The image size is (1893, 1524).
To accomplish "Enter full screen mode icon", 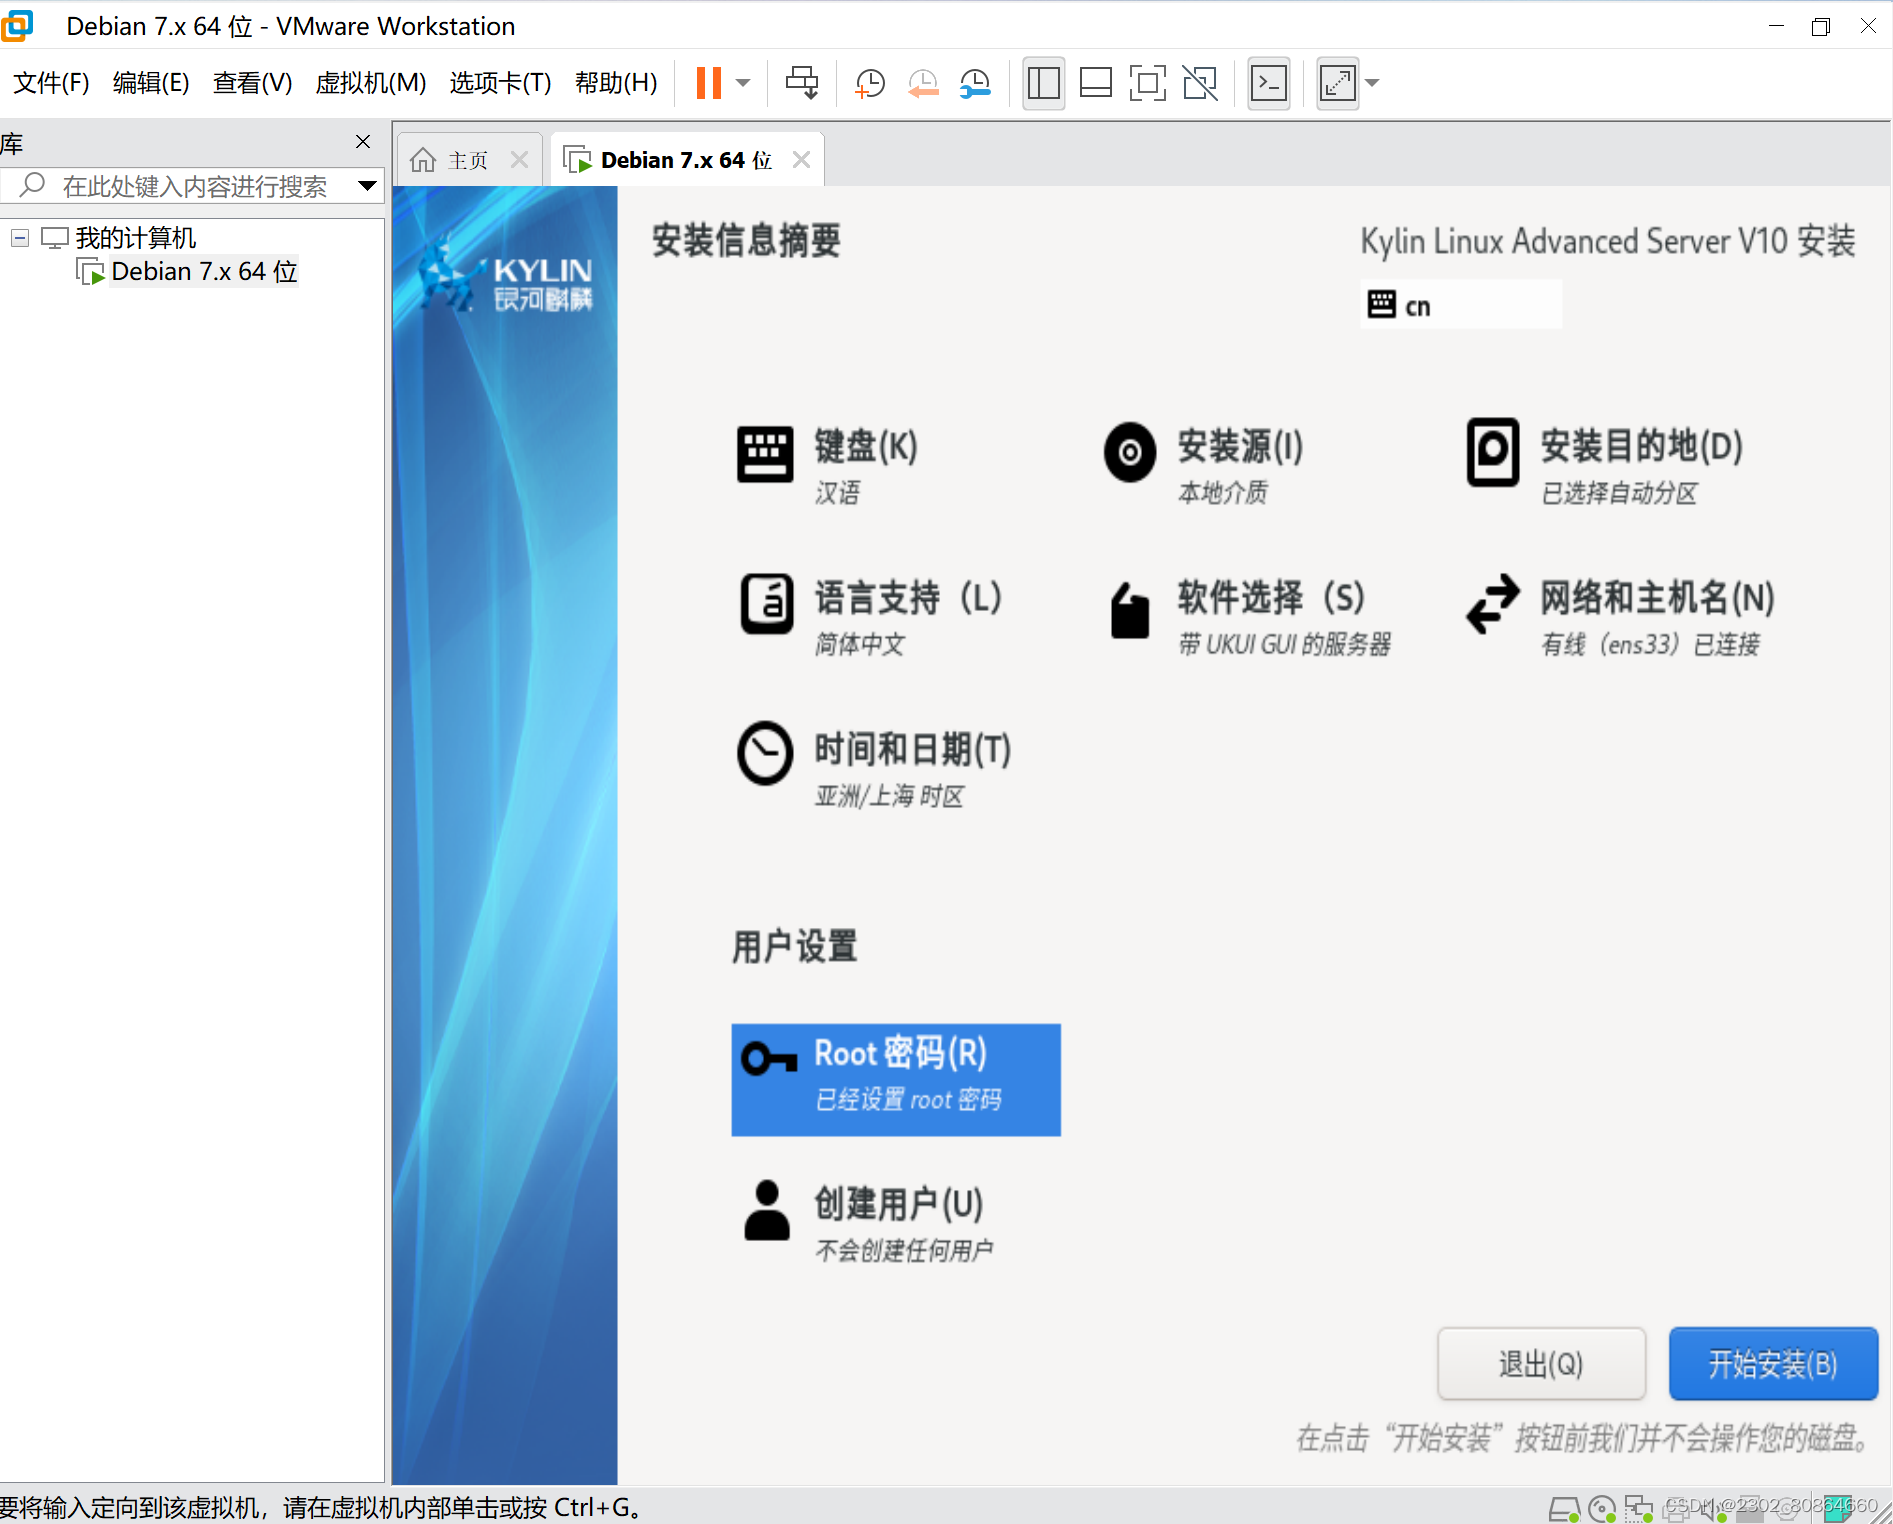I will pos(1148,83).
